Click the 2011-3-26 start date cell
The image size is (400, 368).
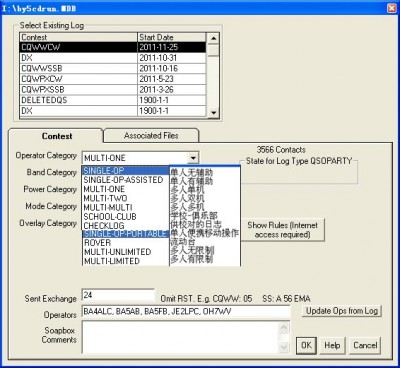(172, 90)
